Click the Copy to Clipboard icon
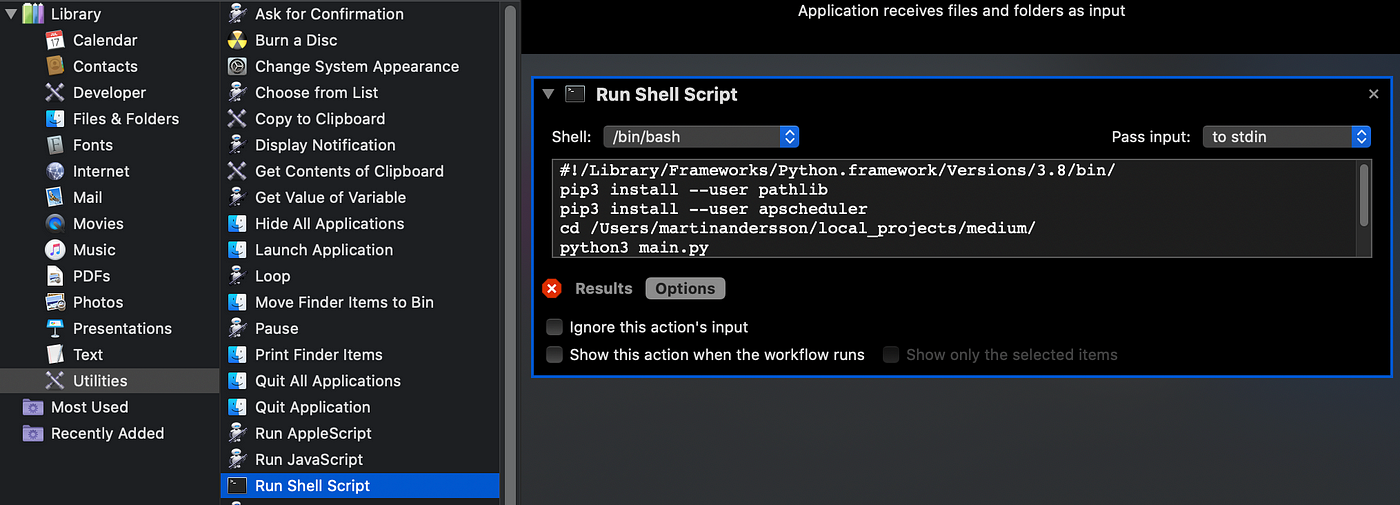Screen dimensions: 1400x505 [x=237, y=118]
